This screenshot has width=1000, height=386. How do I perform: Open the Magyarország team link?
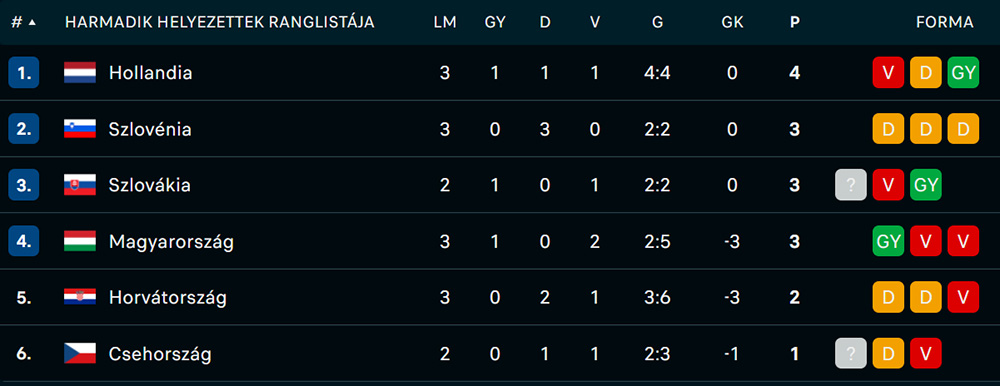coord(171,242)
